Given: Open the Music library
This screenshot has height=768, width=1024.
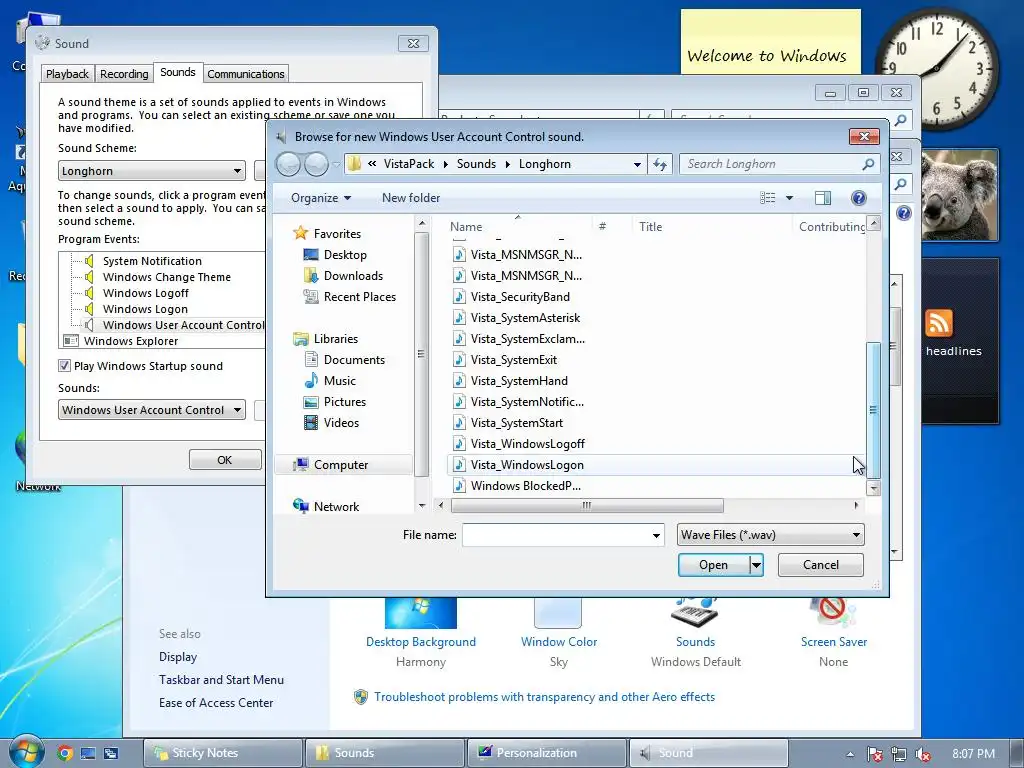Looking at the screenshot, I should click(330, 381).
